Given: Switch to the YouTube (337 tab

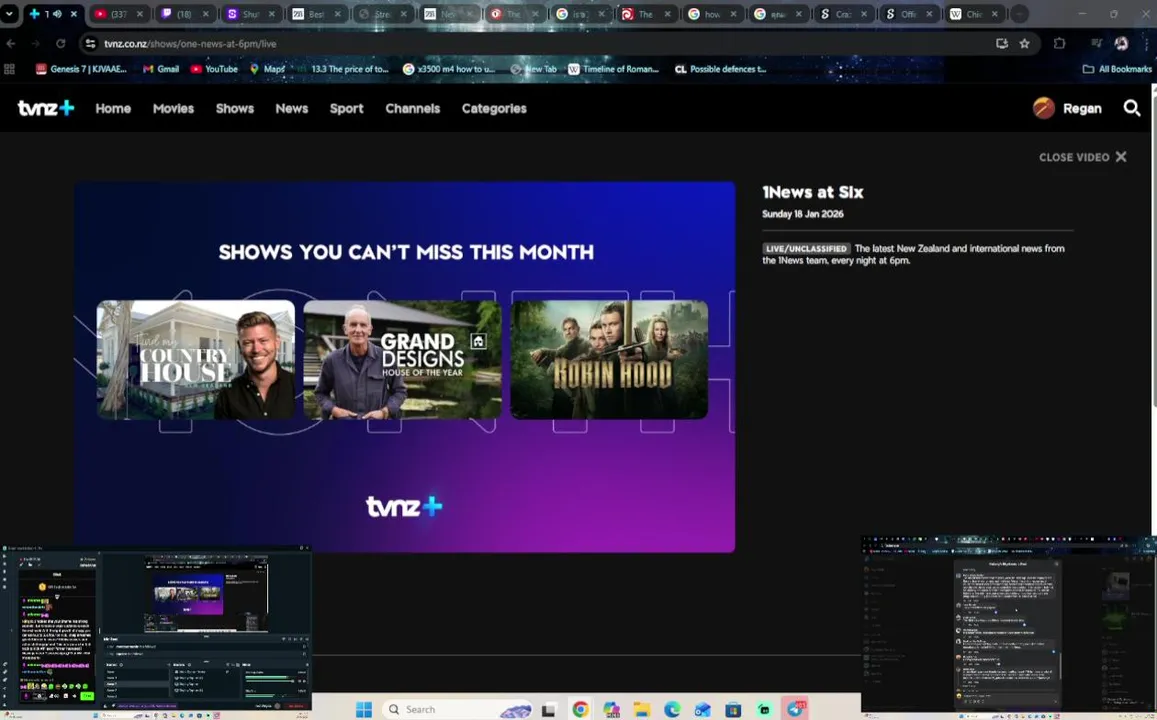Looking at the screenshot, I should [x=120, y=14].
